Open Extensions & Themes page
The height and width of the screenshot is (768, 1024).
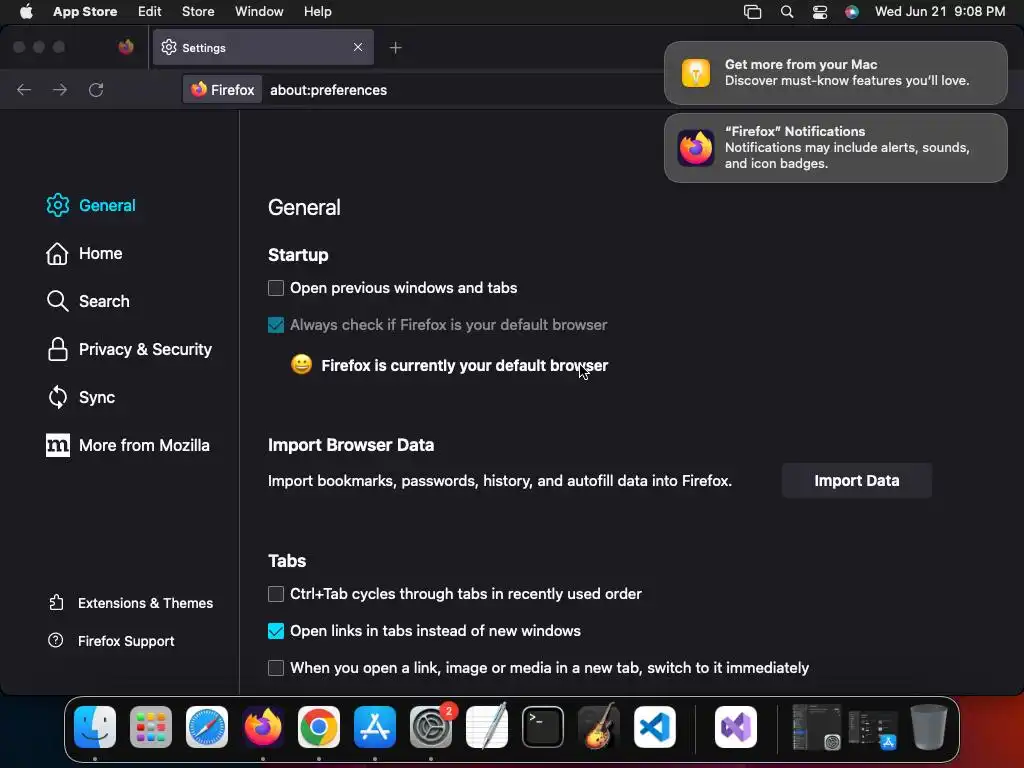[x=131, y=603]
